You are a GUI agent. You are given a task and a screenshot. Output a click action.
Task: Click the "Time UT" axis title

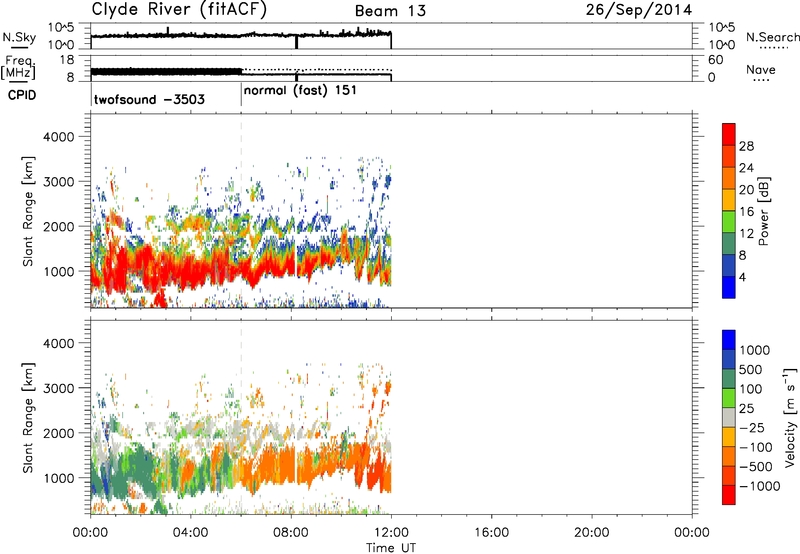point(391,548)
